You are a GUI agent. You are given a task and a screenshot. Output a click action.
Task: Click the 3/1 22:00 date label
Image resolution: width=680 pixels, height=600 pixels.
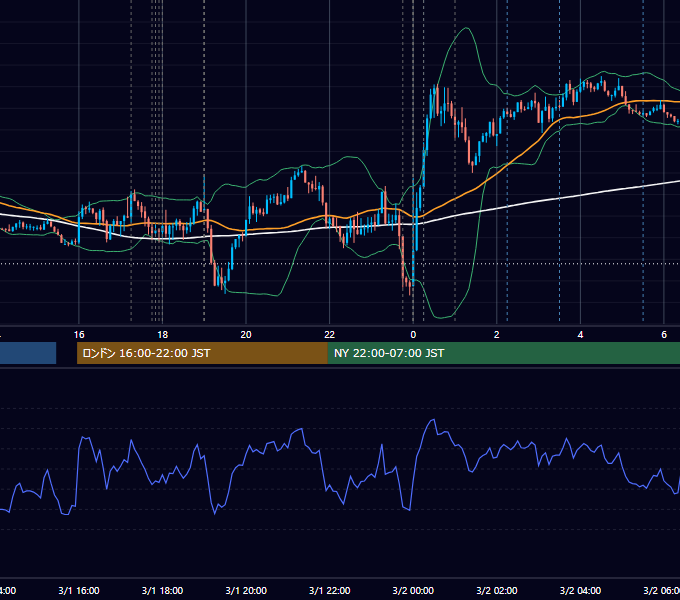[x=330, y=590]
